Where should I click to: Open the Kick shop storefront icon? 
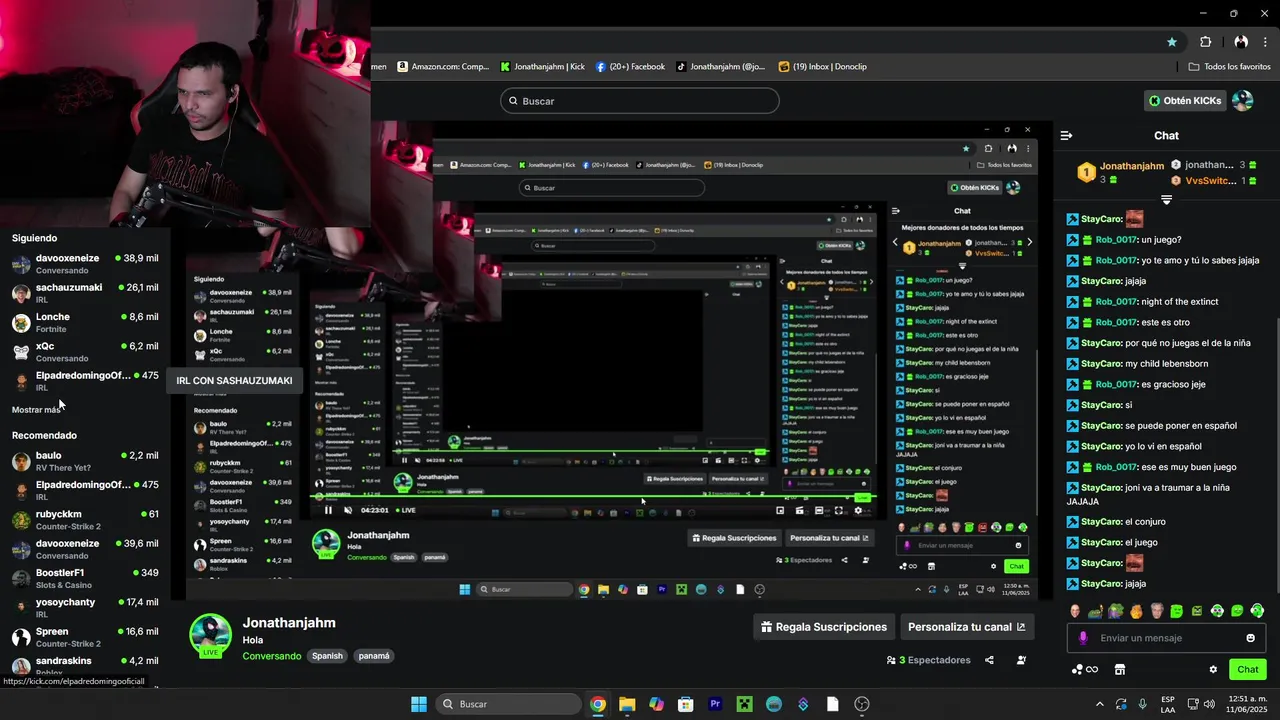click(1120, 670)
